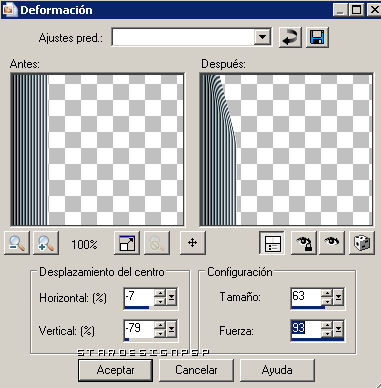This screenshot has width=381, height=388.
Task: Click the navigate crosshair arrows icon
Action: click(193, 243)
